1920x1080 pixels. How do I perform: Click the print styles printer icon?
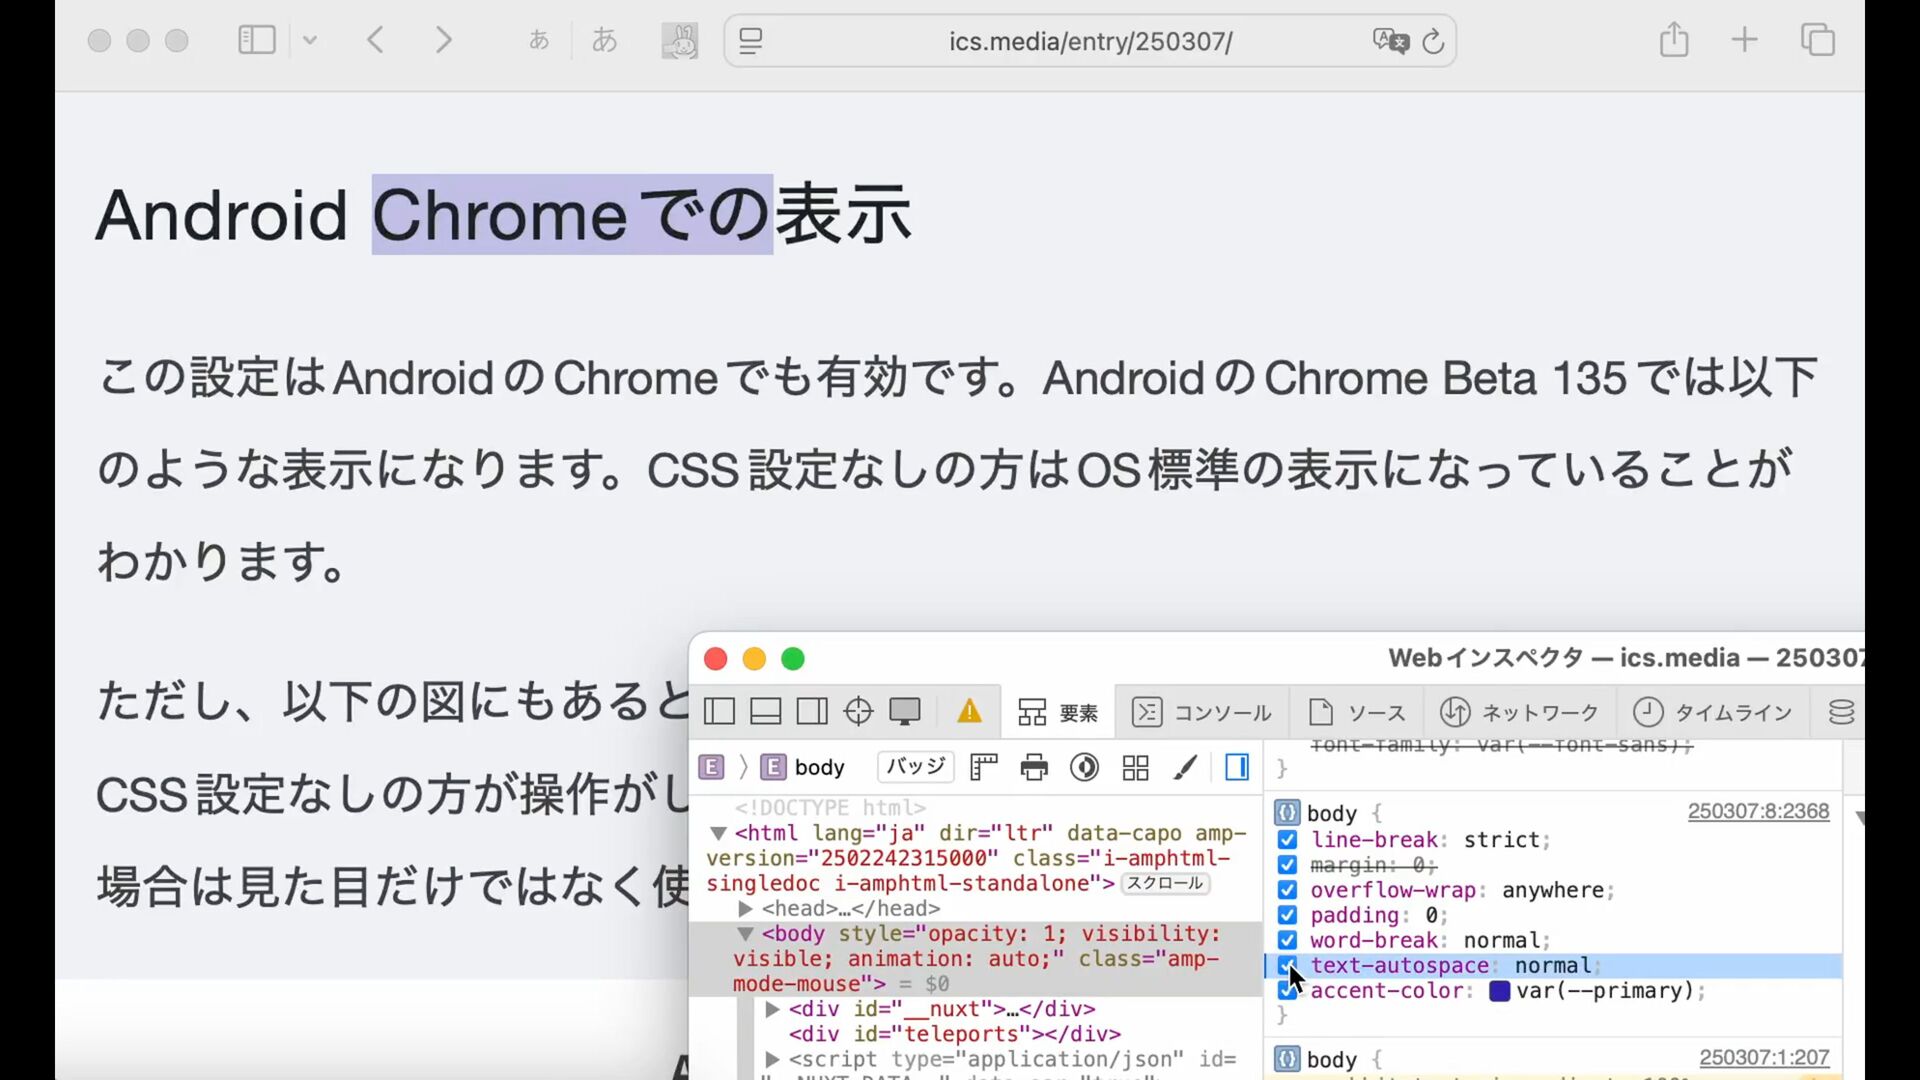1034,767
